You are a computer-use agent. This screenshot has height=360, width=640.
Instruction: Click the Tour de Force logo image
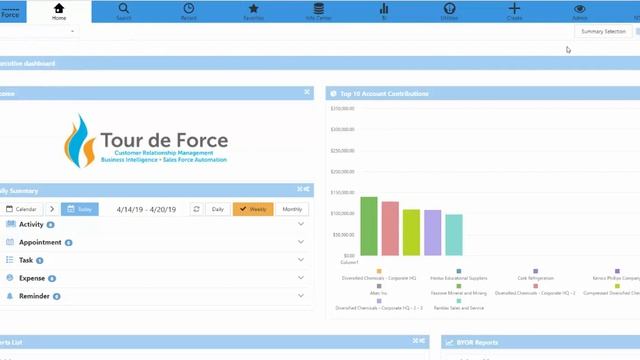146,141
